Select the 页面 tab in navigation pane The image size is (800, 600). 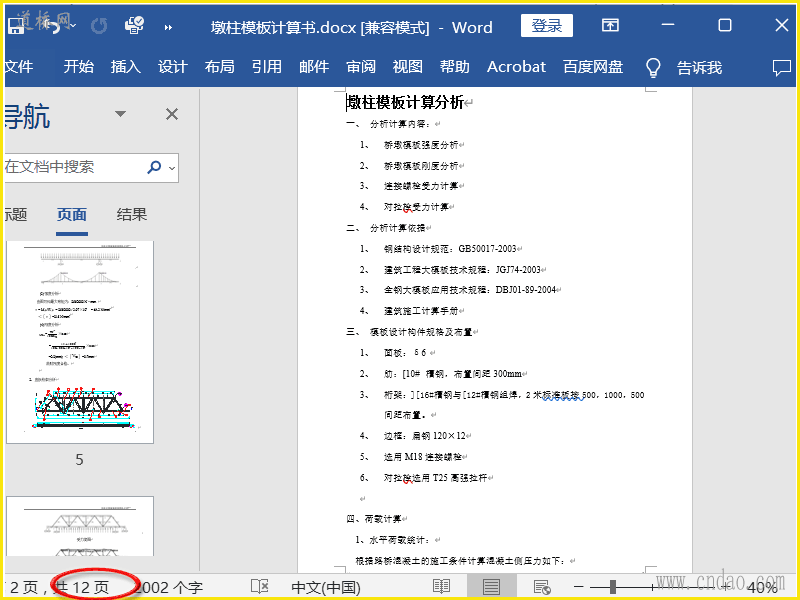click(x=71, y=215)
